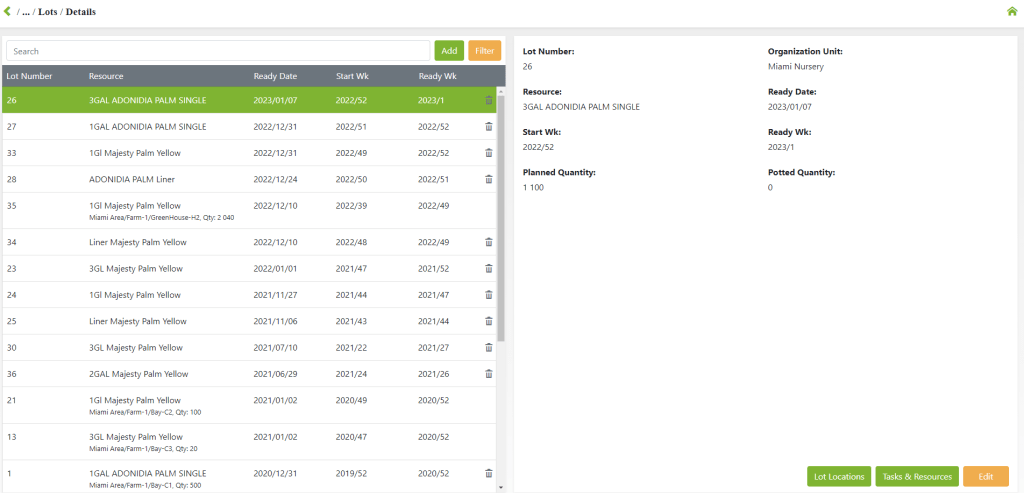Image resolution: width=1024 pixels, height=493 pixels.
Task: Delete lot 34 Liner Majesty Palm
Action: [489, 242]
